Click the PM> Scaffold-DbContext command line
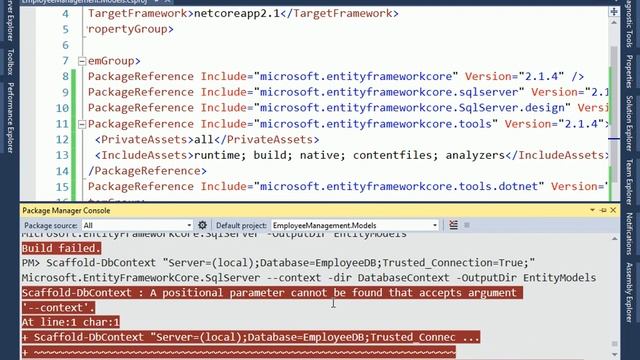Viewport: 640px width, 360px height. pos(278,262)
